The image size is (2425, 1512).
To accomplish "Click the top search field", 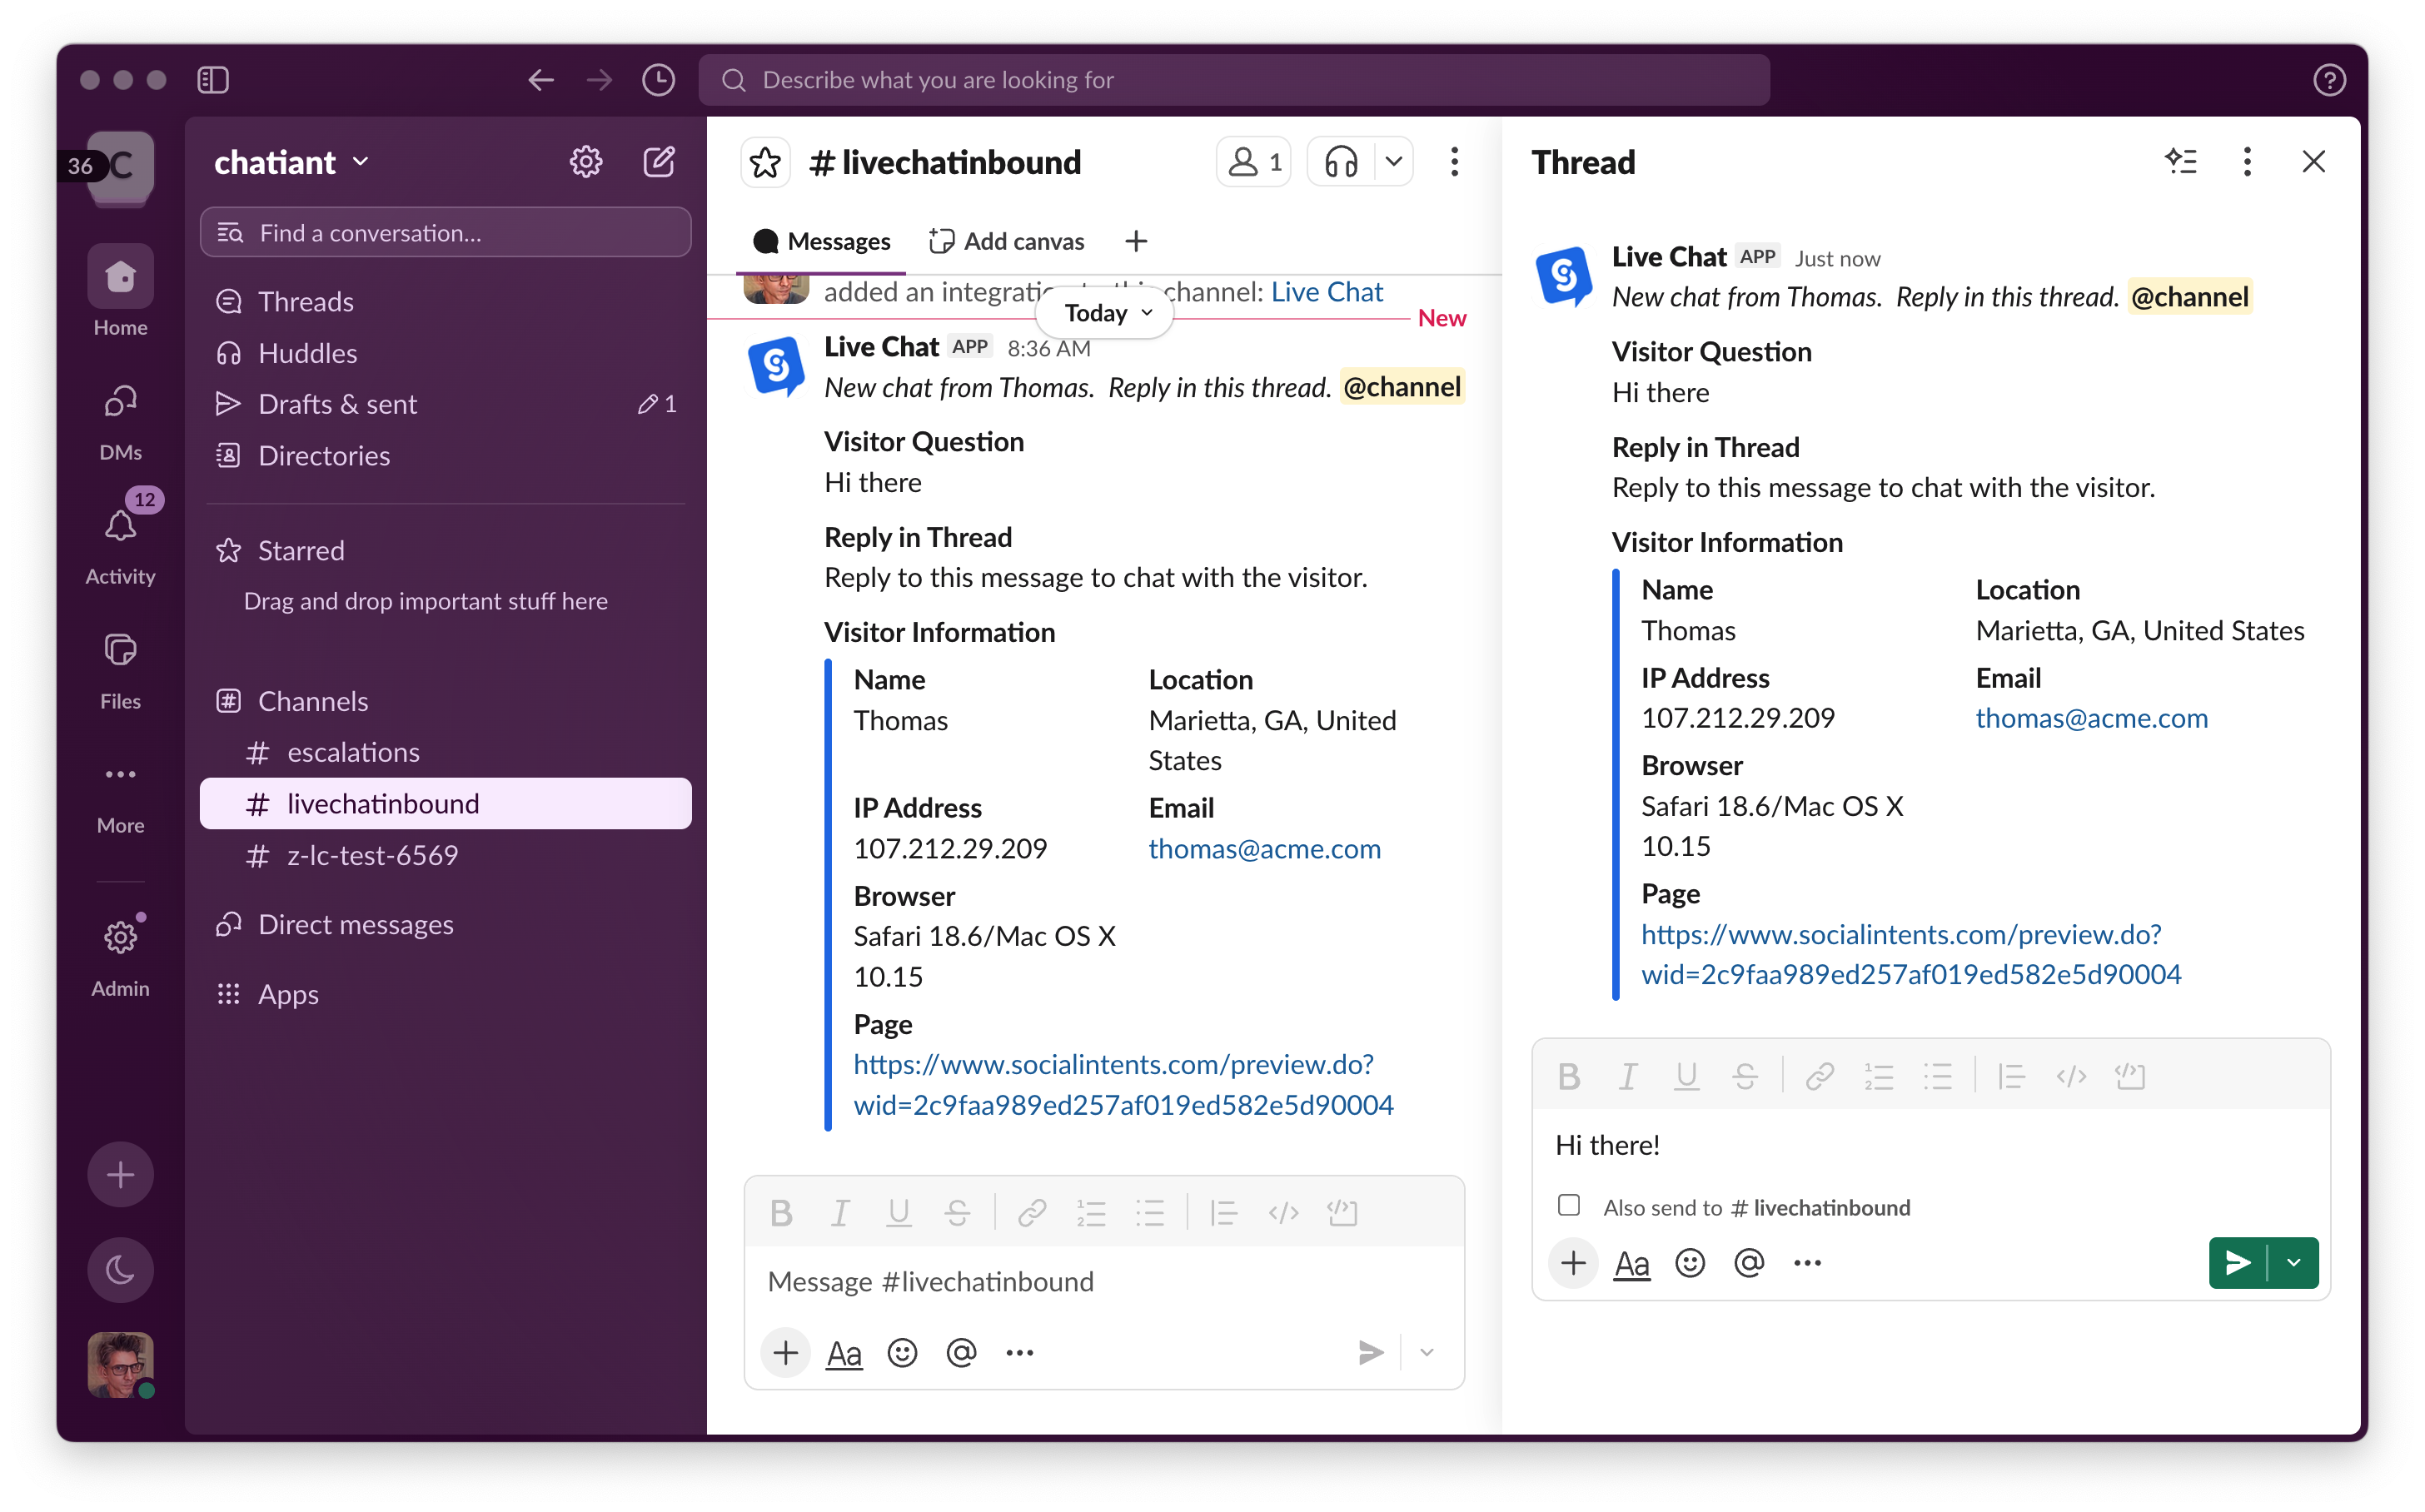I will tap(1233, 80).
